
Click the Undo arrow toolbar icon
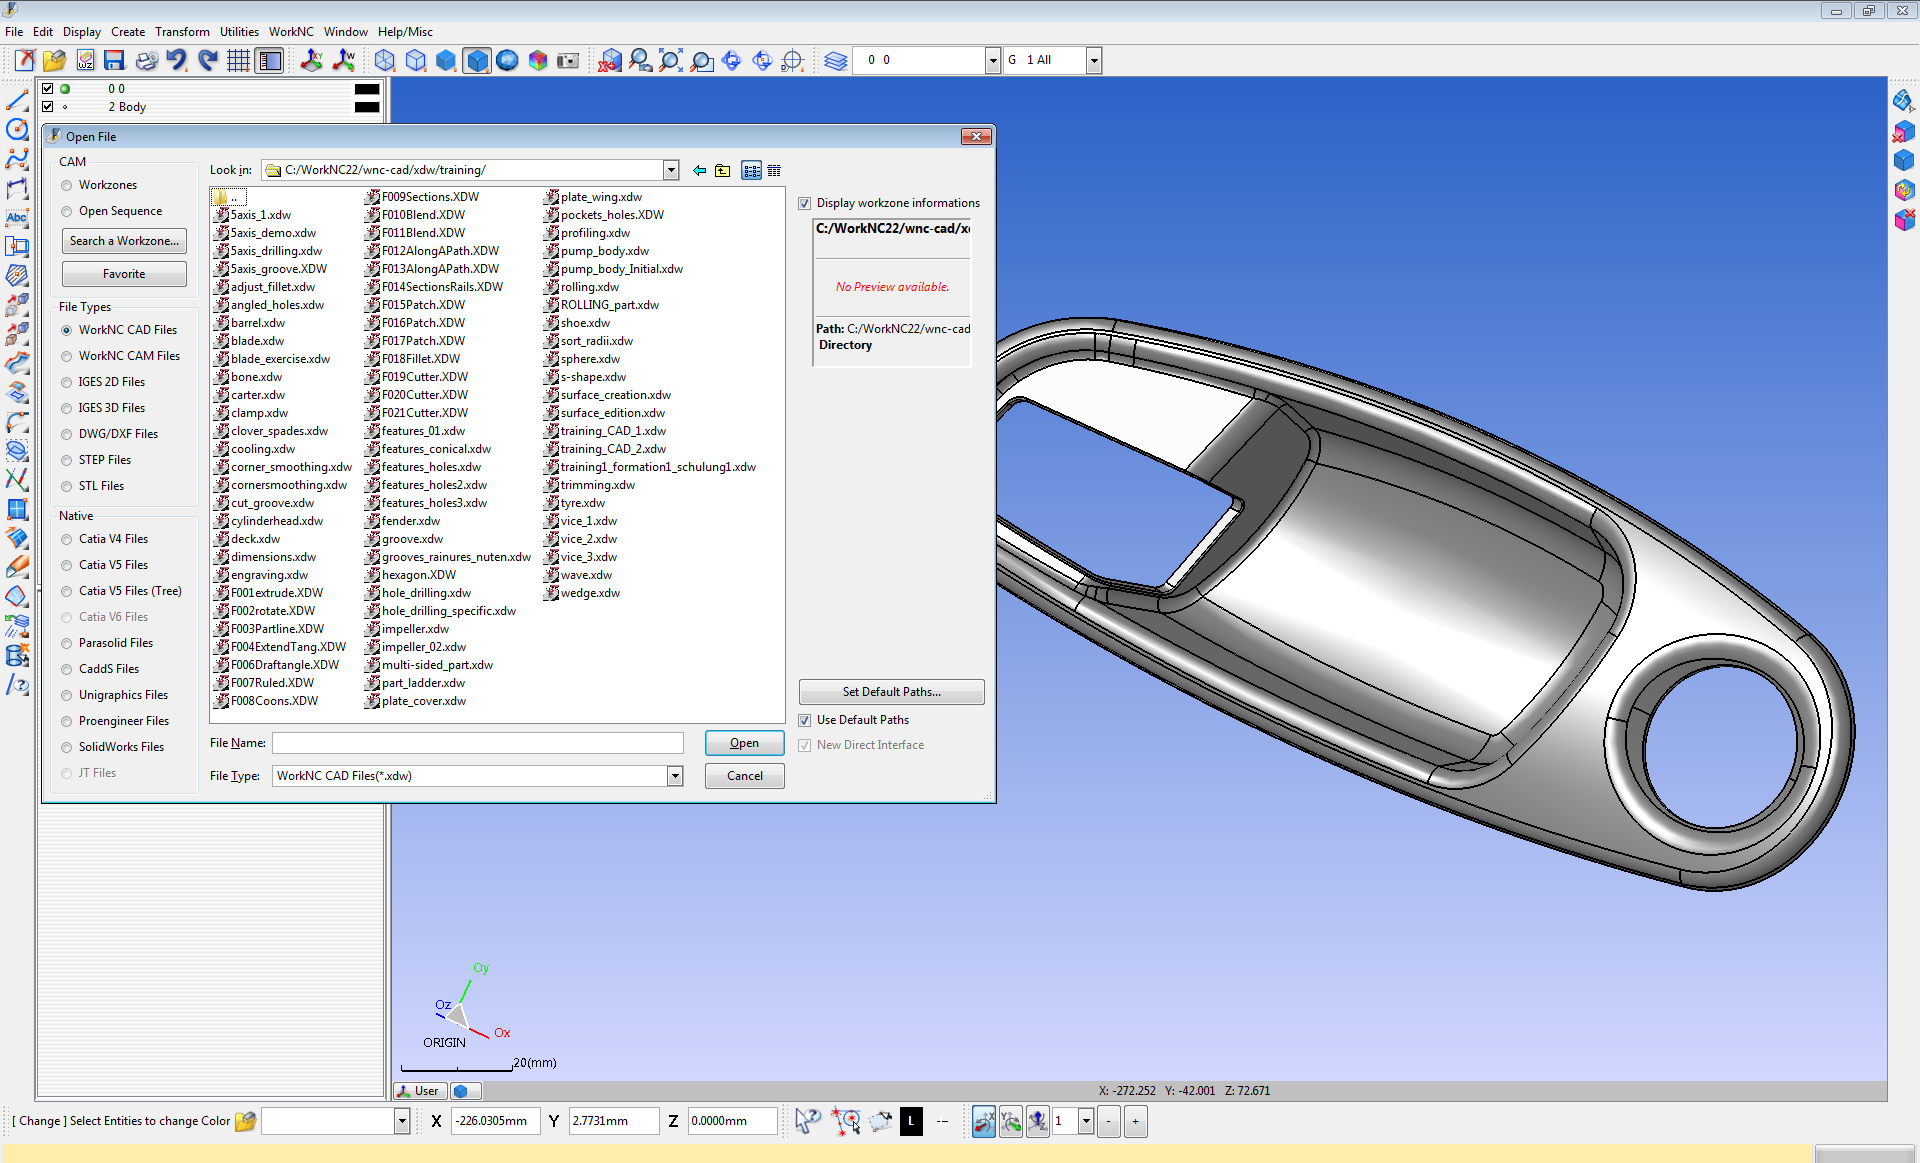(x=177, y=61)
